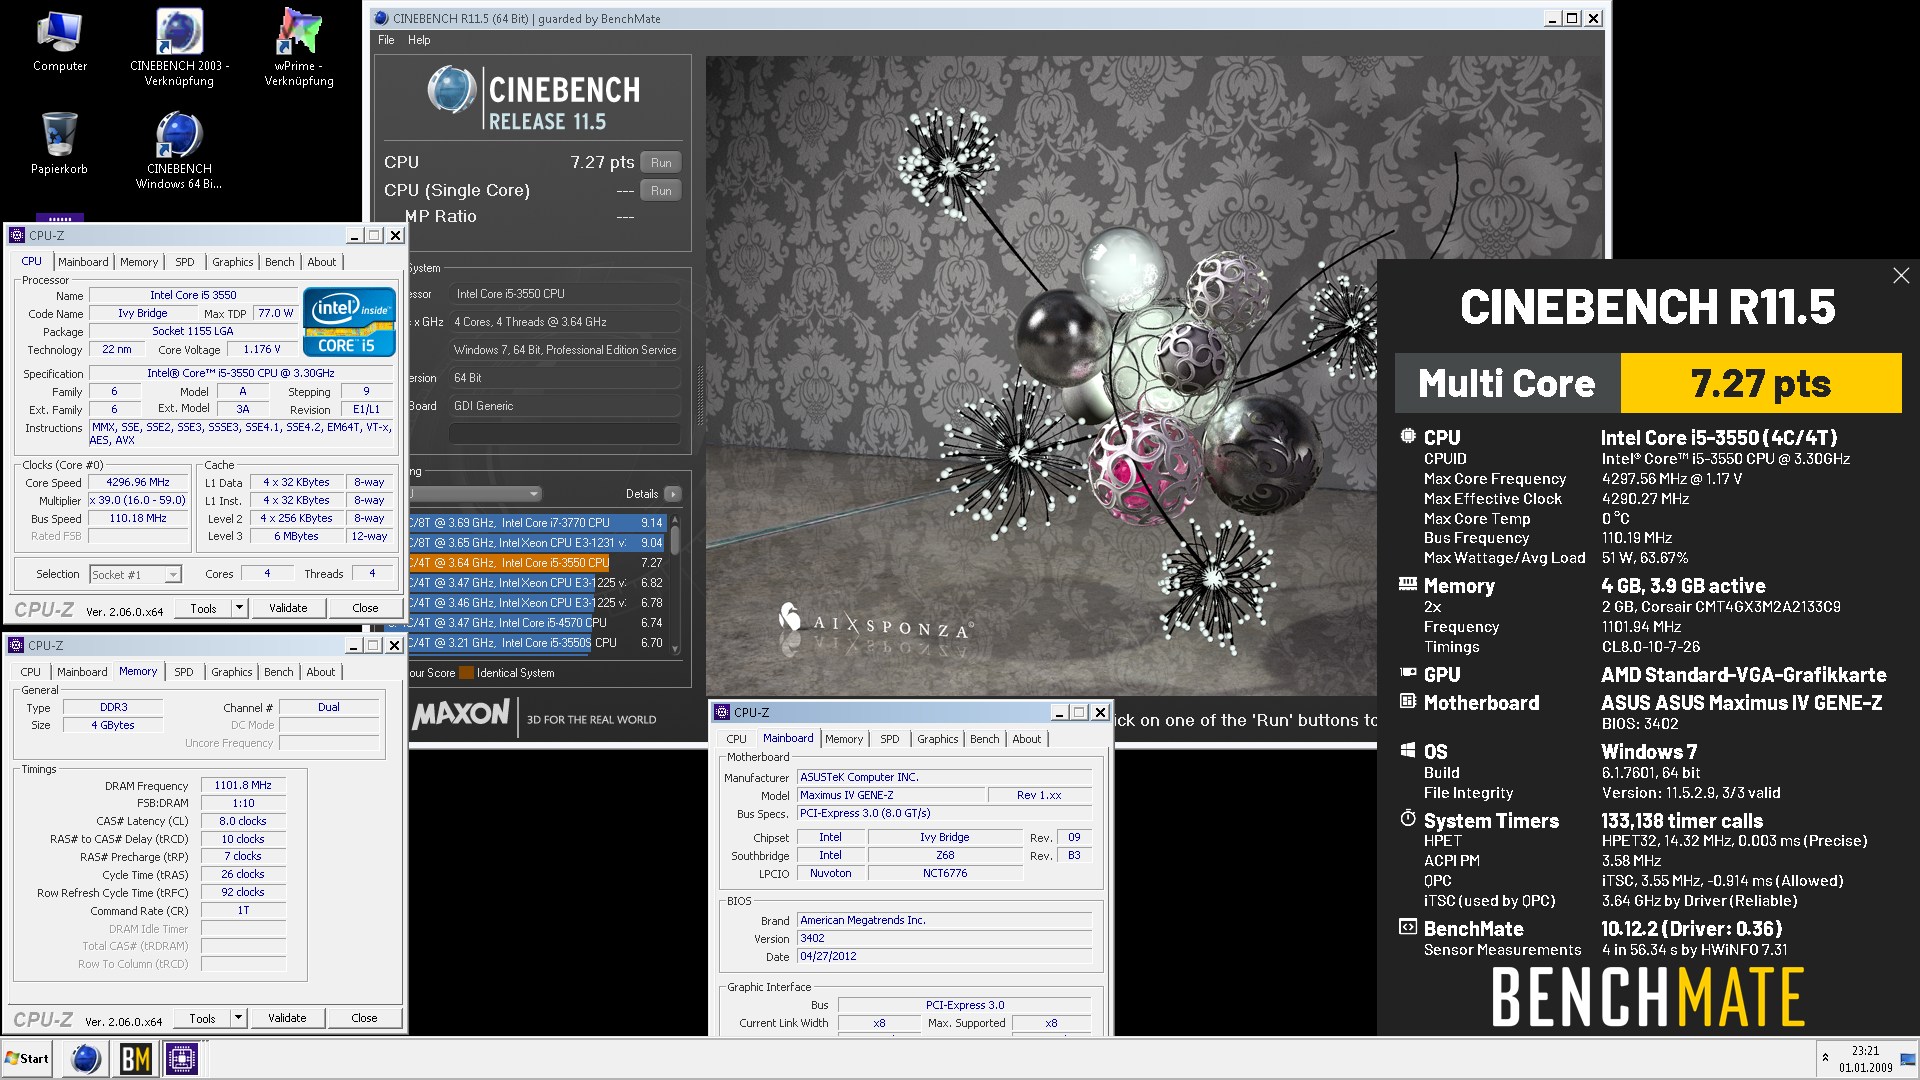Select the orange i5-3550 3.64 GHz ranking entry
1920x1080 pixels.
(x=537, y=563)
